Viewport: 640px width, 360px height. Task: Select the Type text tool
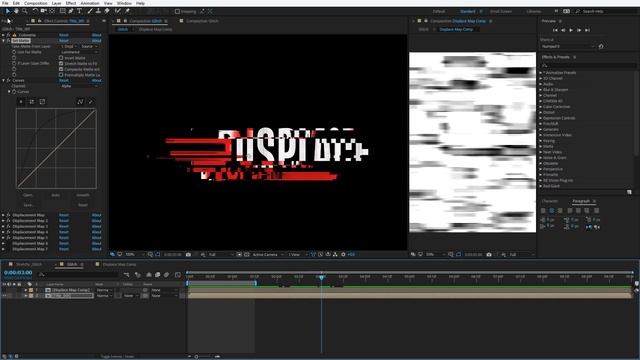pyautogui.click(x=80, y=11)
